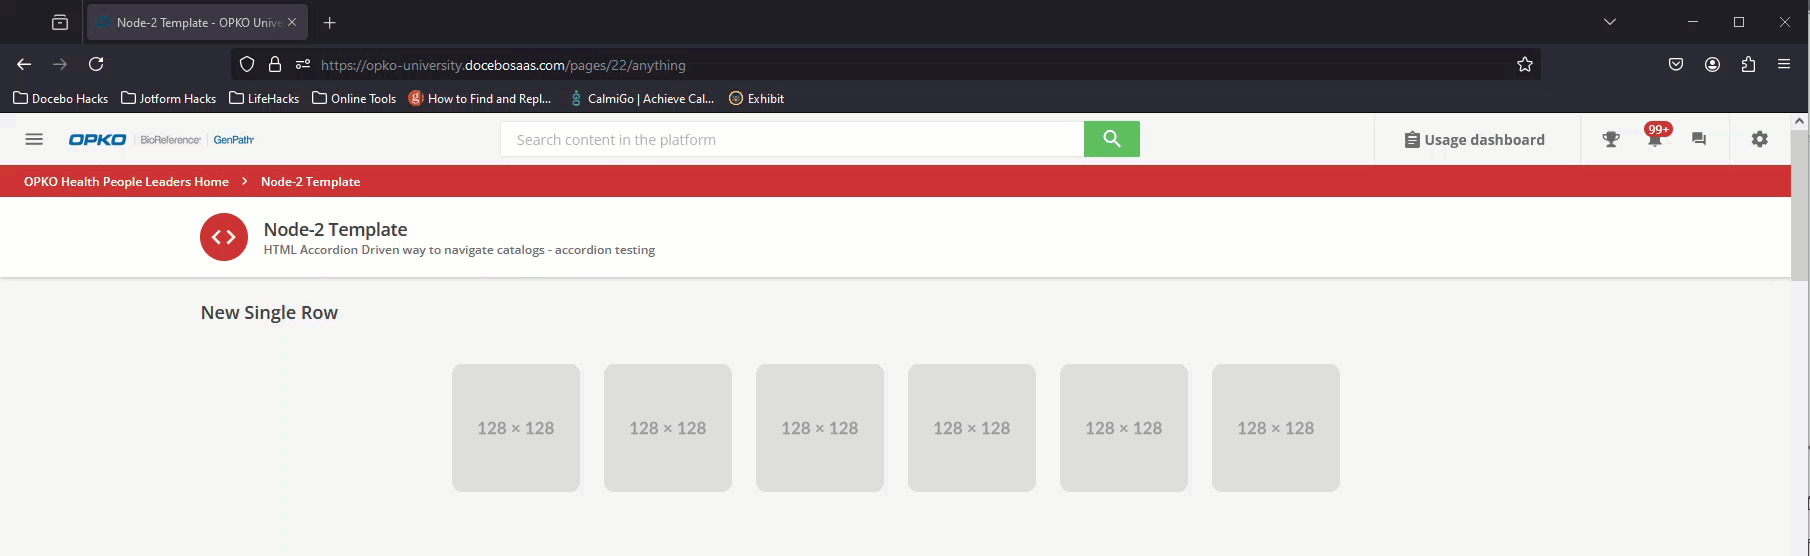Click the New Single Row heading
Image resolution: width=1810 pixels, height=556 pixels.
coord(269,313)
